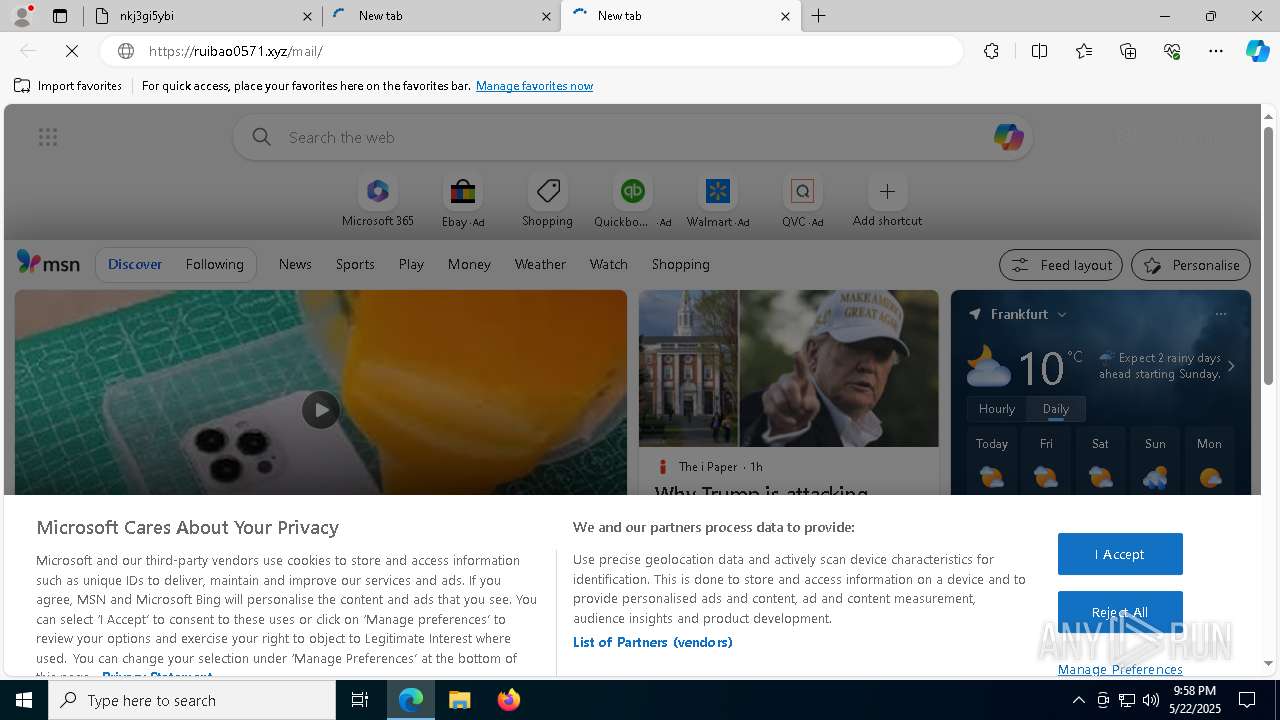Viewport: 1280px width, 720px height.
Task: Click taskbar Type here to search box
Action: tap(192, 700)
